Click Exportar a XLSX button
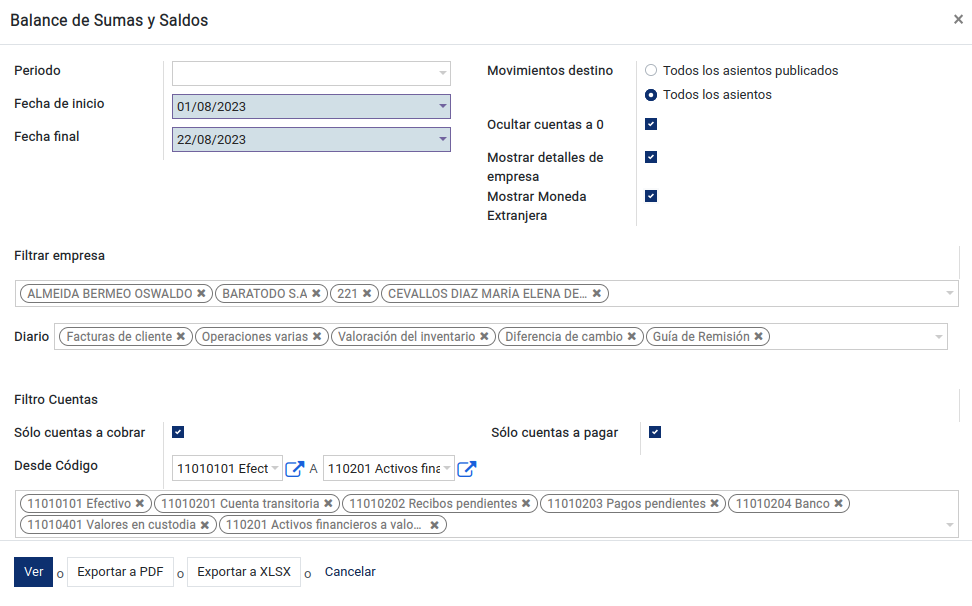The width and height of the screenshot is (972, 606). pos(244,572)
